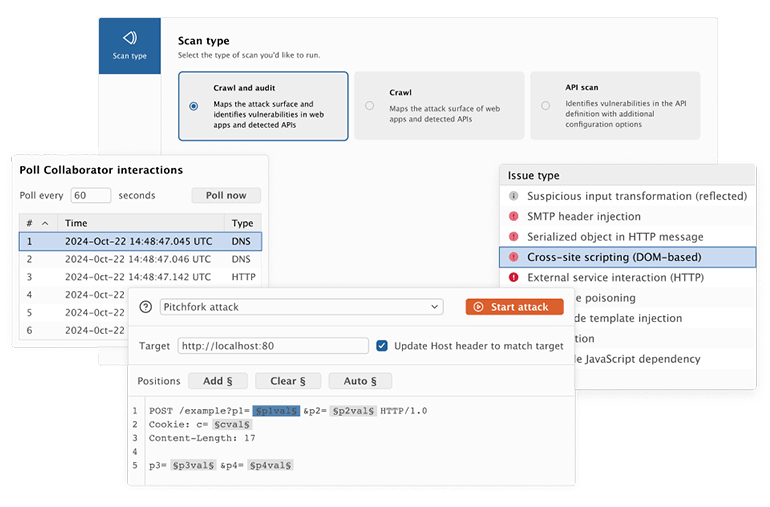Click the Target URL input field

(271, 346)
